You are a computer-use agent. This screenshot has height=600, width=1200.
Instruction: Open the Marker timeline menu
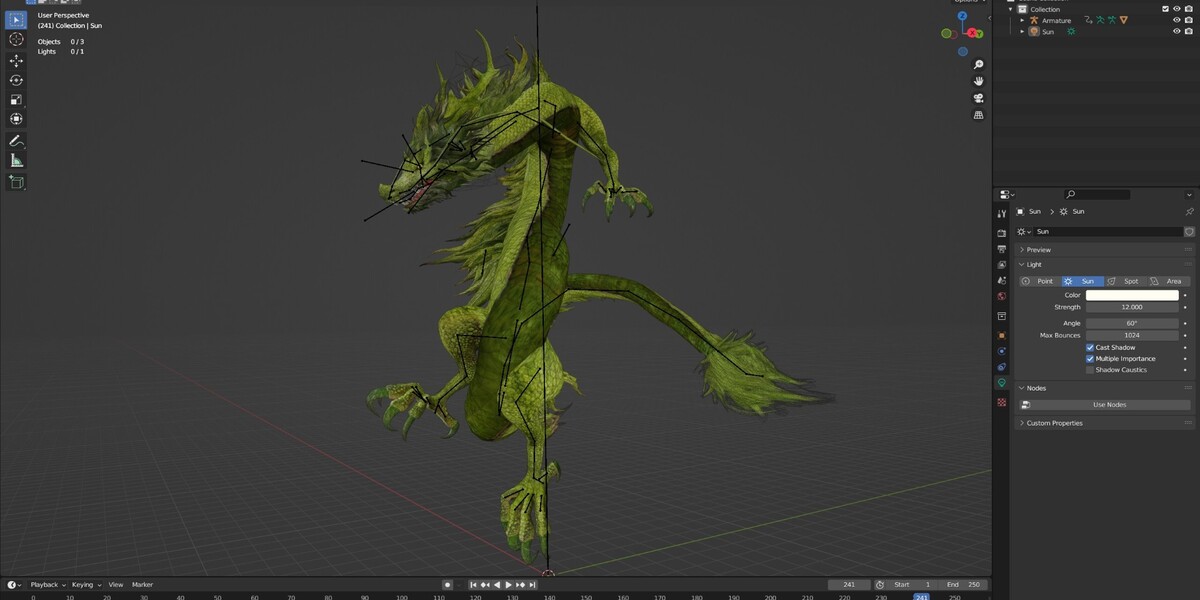pyautogui.click(x=143, y=584)
